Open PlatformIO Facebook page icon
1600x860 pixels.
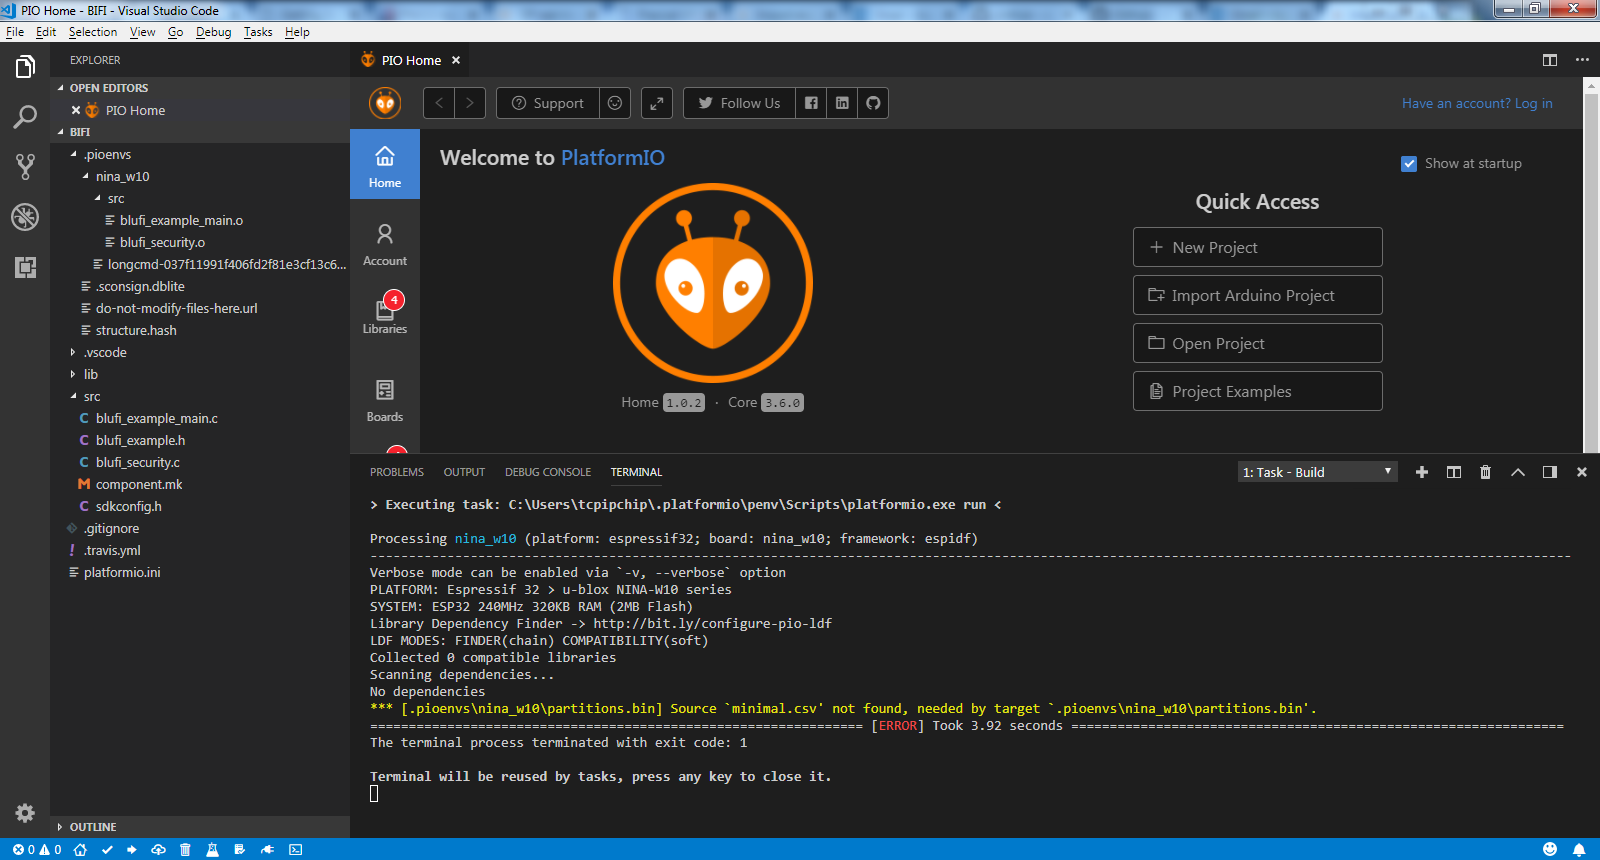click(811, 103)
